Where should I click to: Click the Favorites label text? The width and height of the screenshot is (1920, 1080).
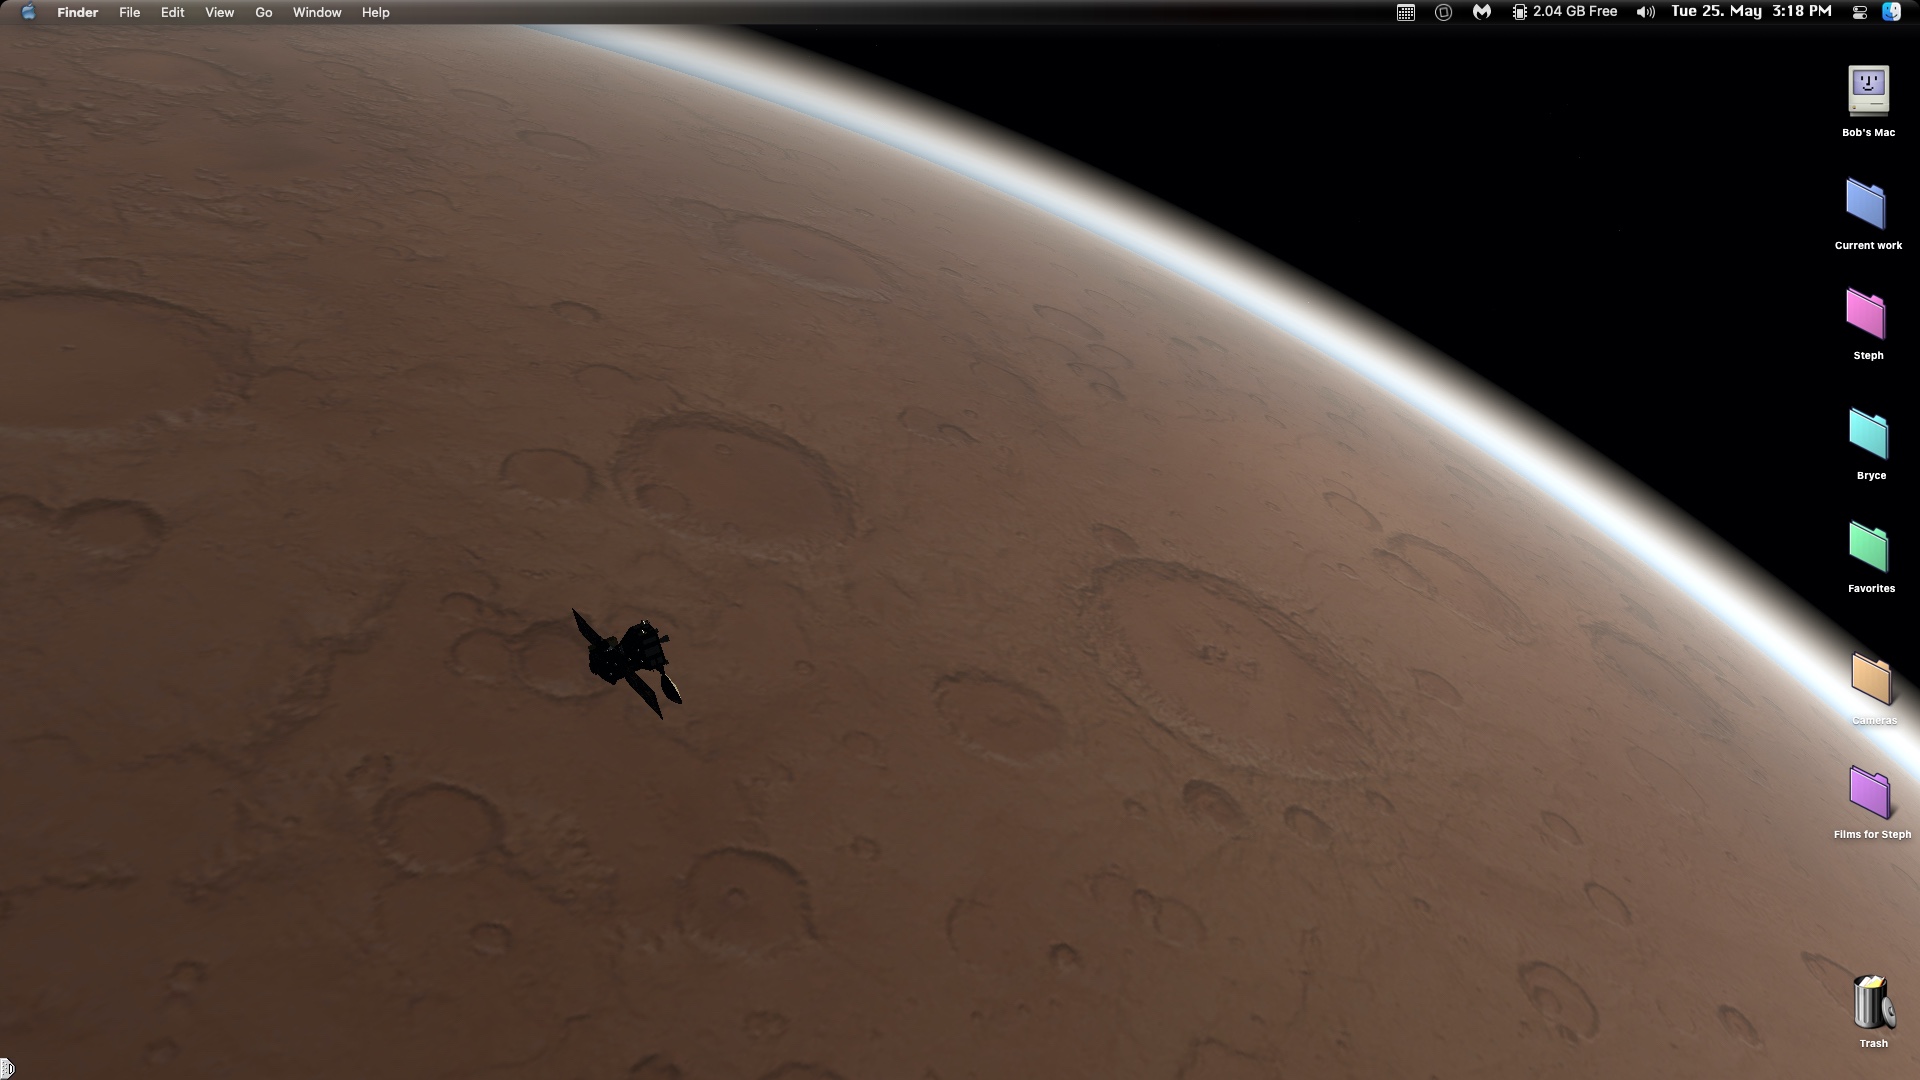coord(1871,588)
